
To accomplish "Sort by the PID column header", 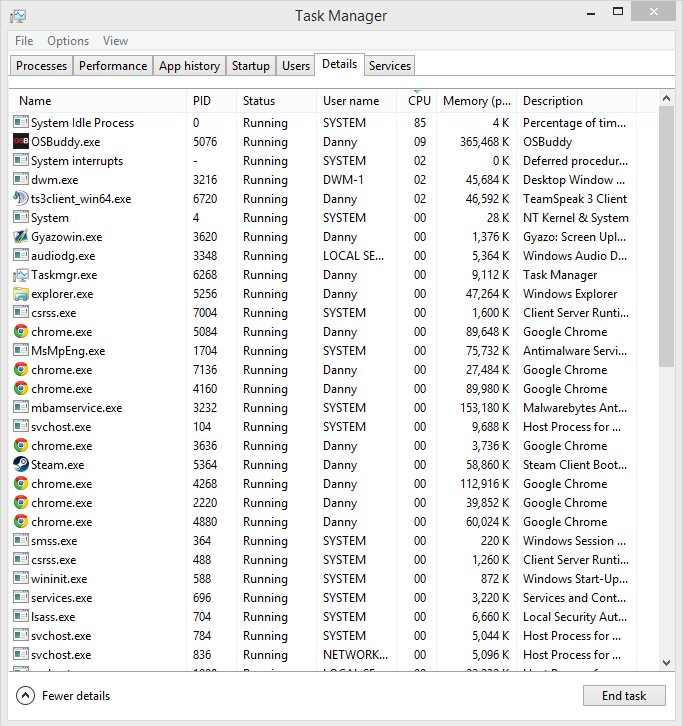I will 211,101.
